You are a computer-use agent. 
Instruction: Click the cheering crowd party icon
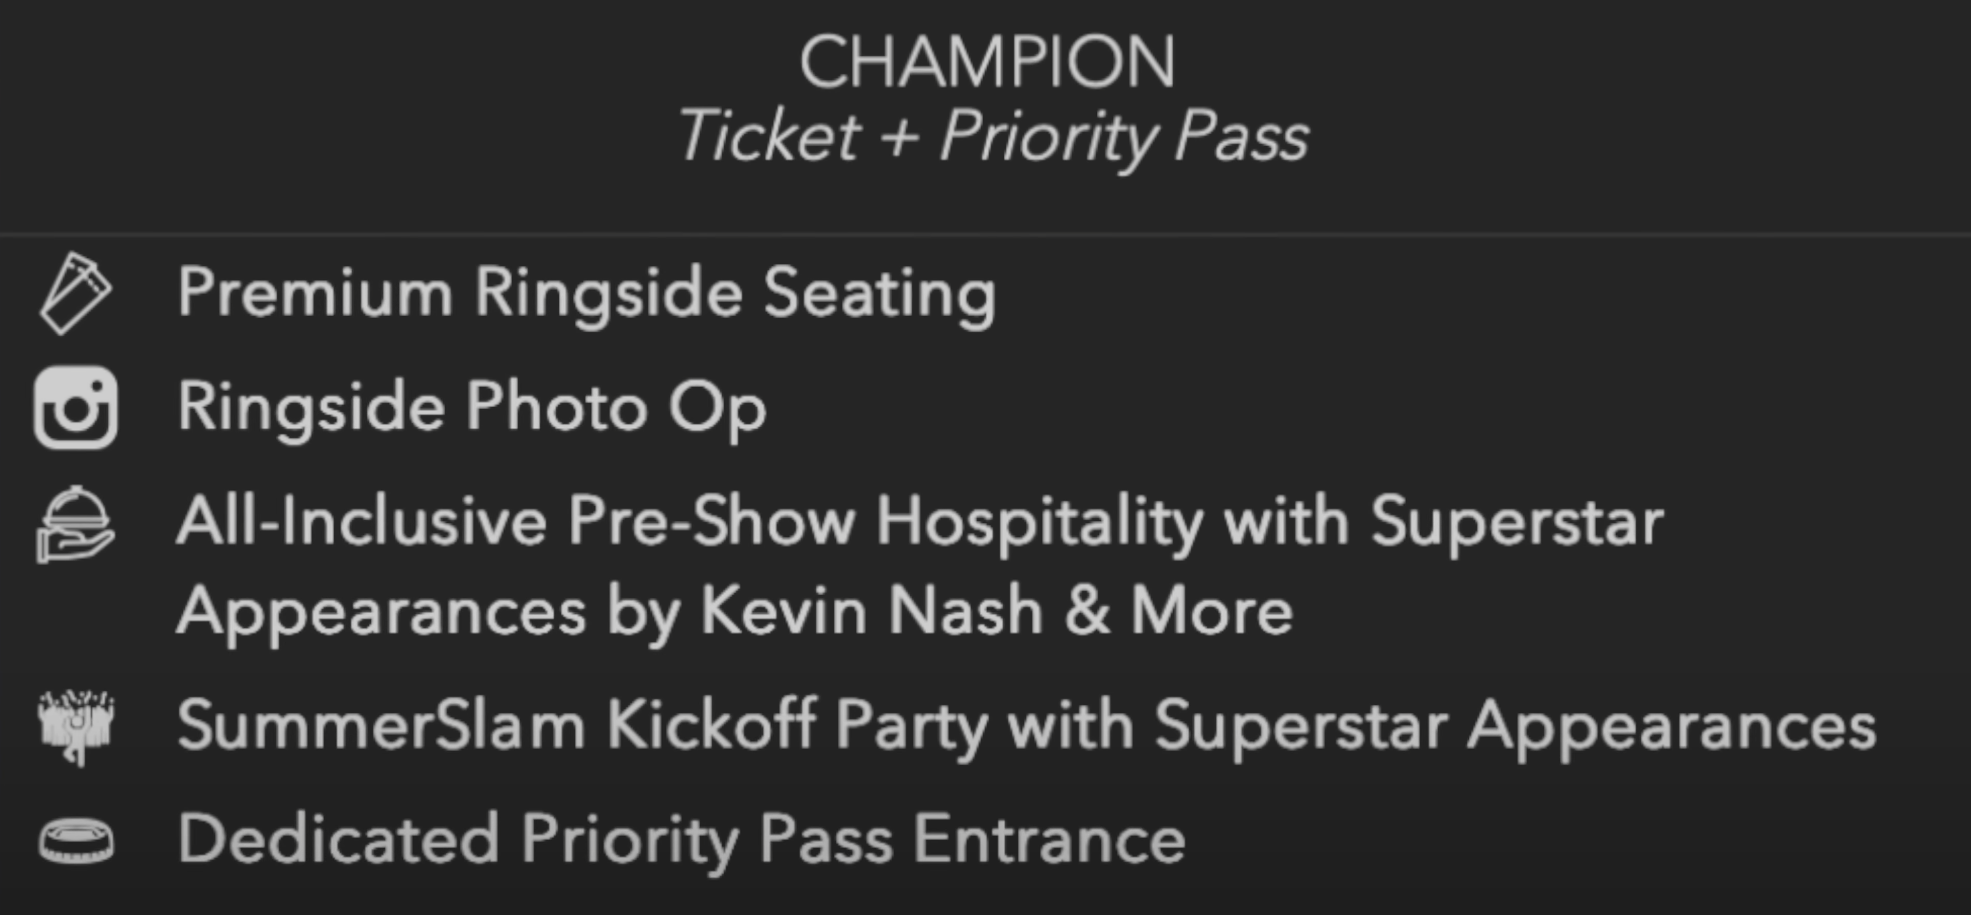(75, 726)
